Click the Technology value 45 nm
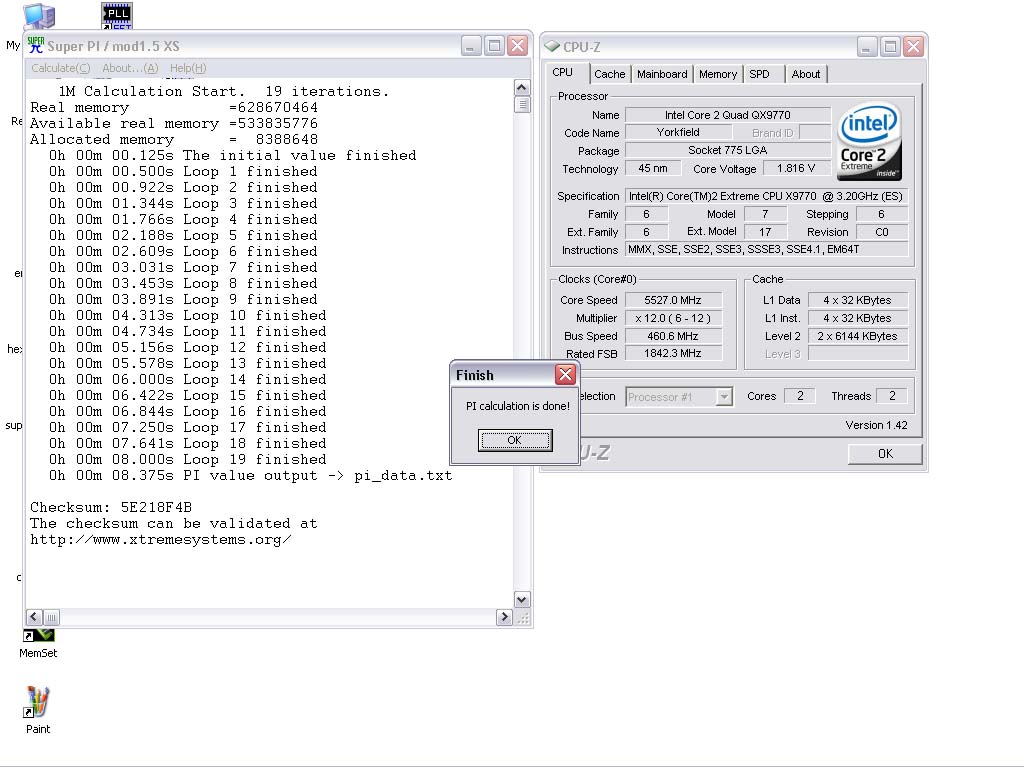1024x768 pixels. 653,168
